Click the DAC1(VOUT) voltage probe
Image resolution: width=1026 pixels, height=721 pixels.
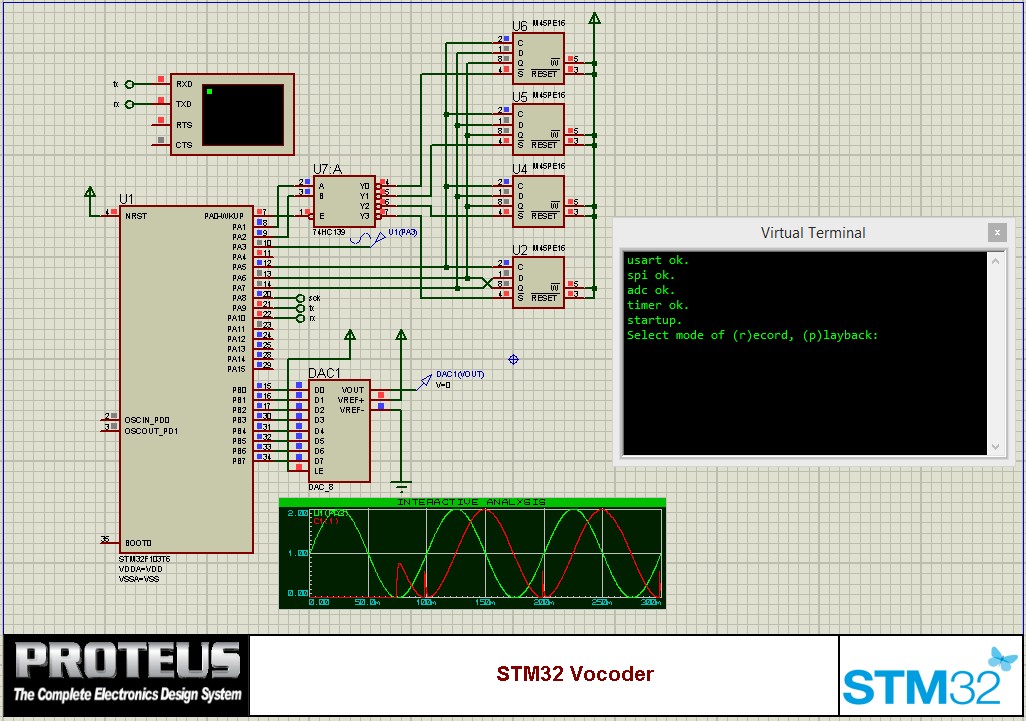click(x=425, y=381)
